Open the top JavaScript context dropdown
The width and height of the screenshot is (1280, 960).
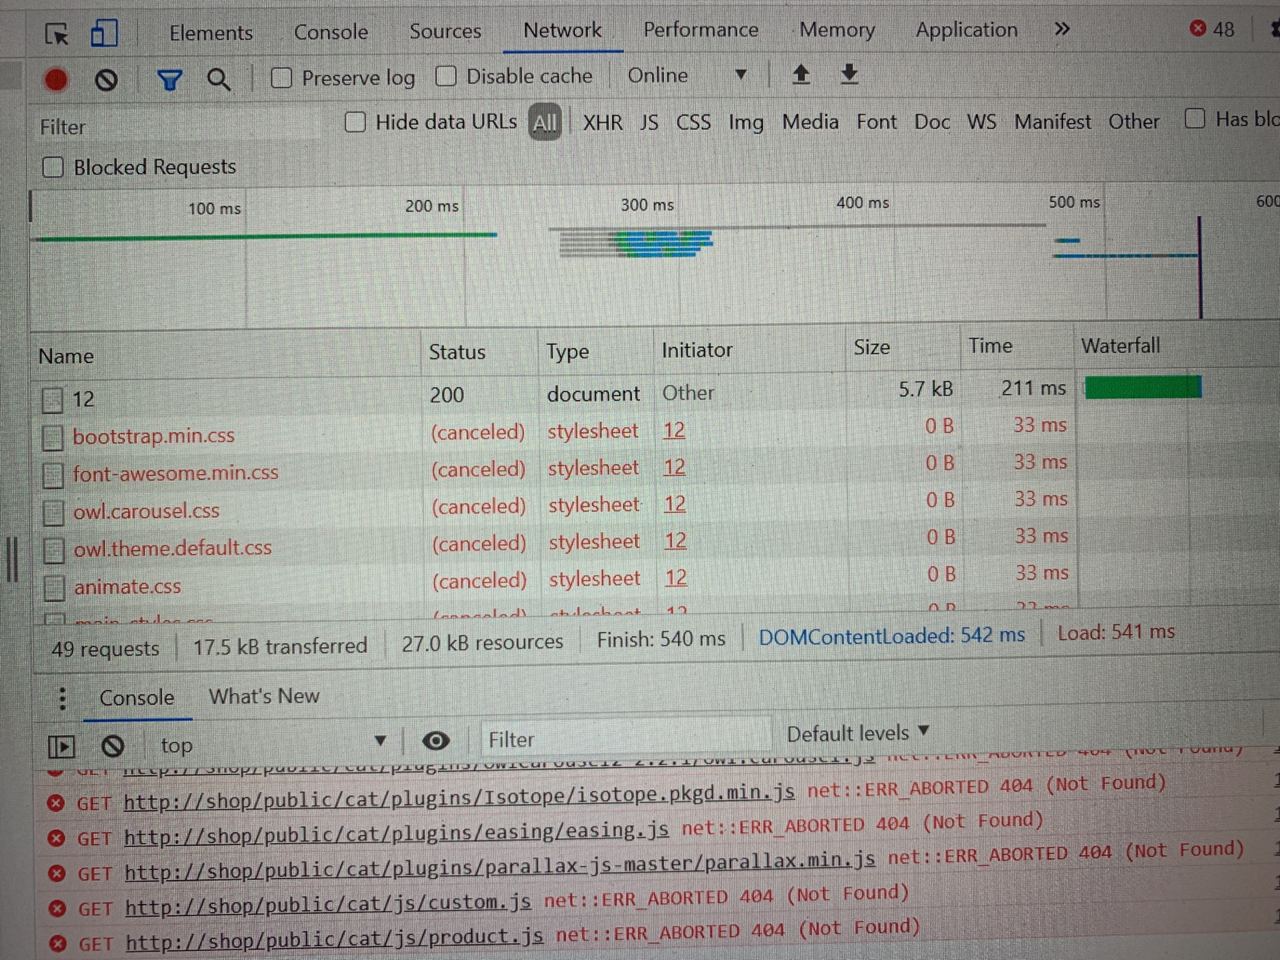pyautogui.click(x=272, y=744)
